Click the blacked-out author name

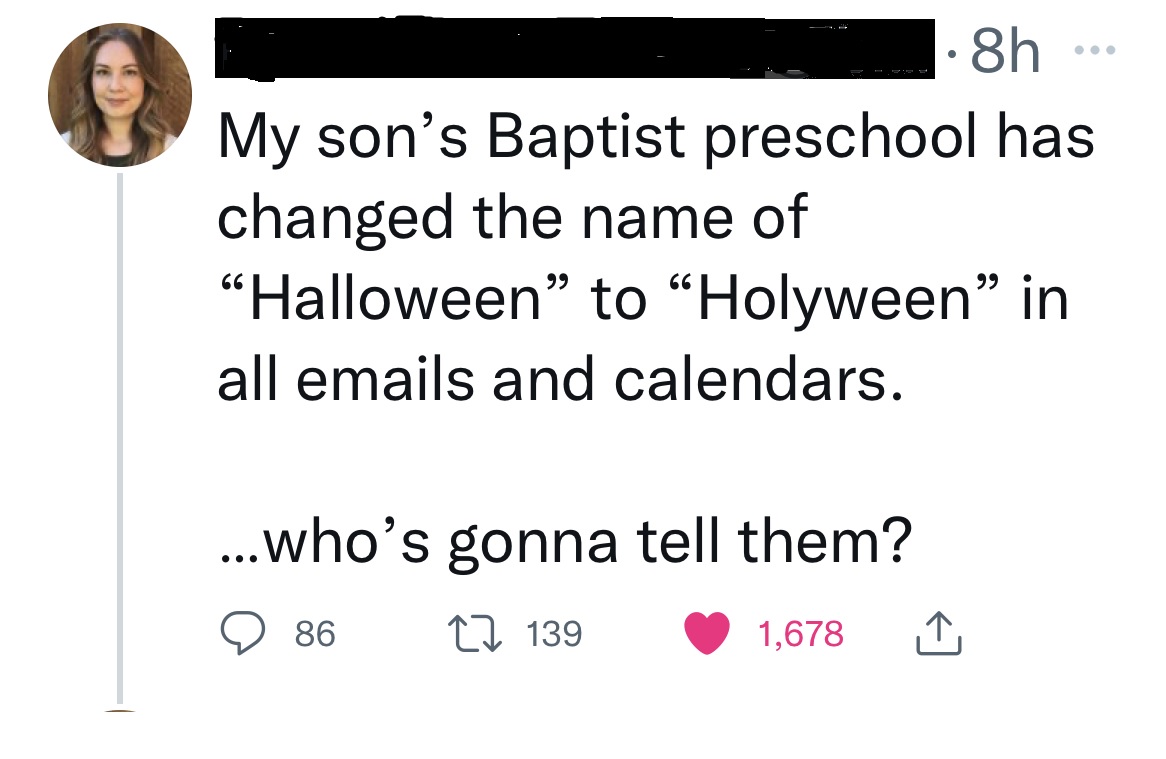tap(575, 48)
